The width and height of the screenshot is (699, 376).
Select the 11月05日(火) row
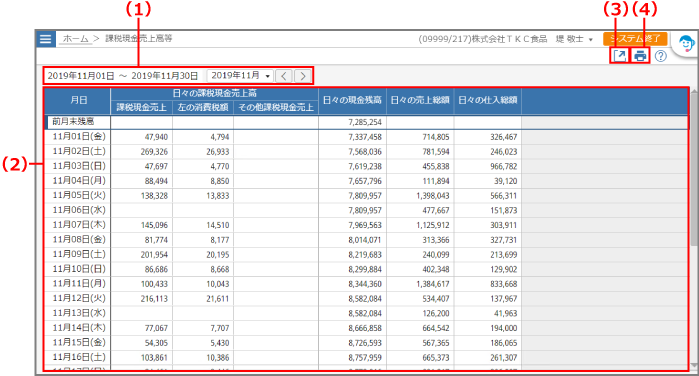366,196
